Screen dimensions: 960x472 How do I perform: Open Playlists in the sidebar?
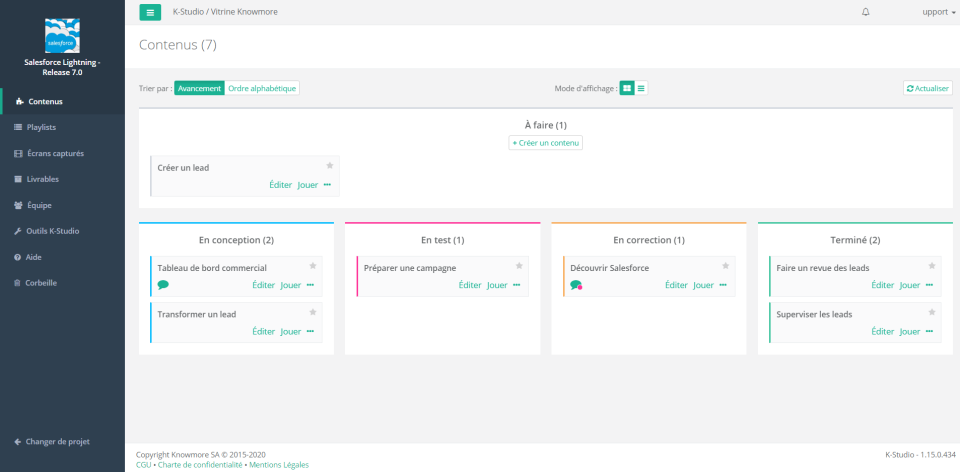click(x=62, y=127)
